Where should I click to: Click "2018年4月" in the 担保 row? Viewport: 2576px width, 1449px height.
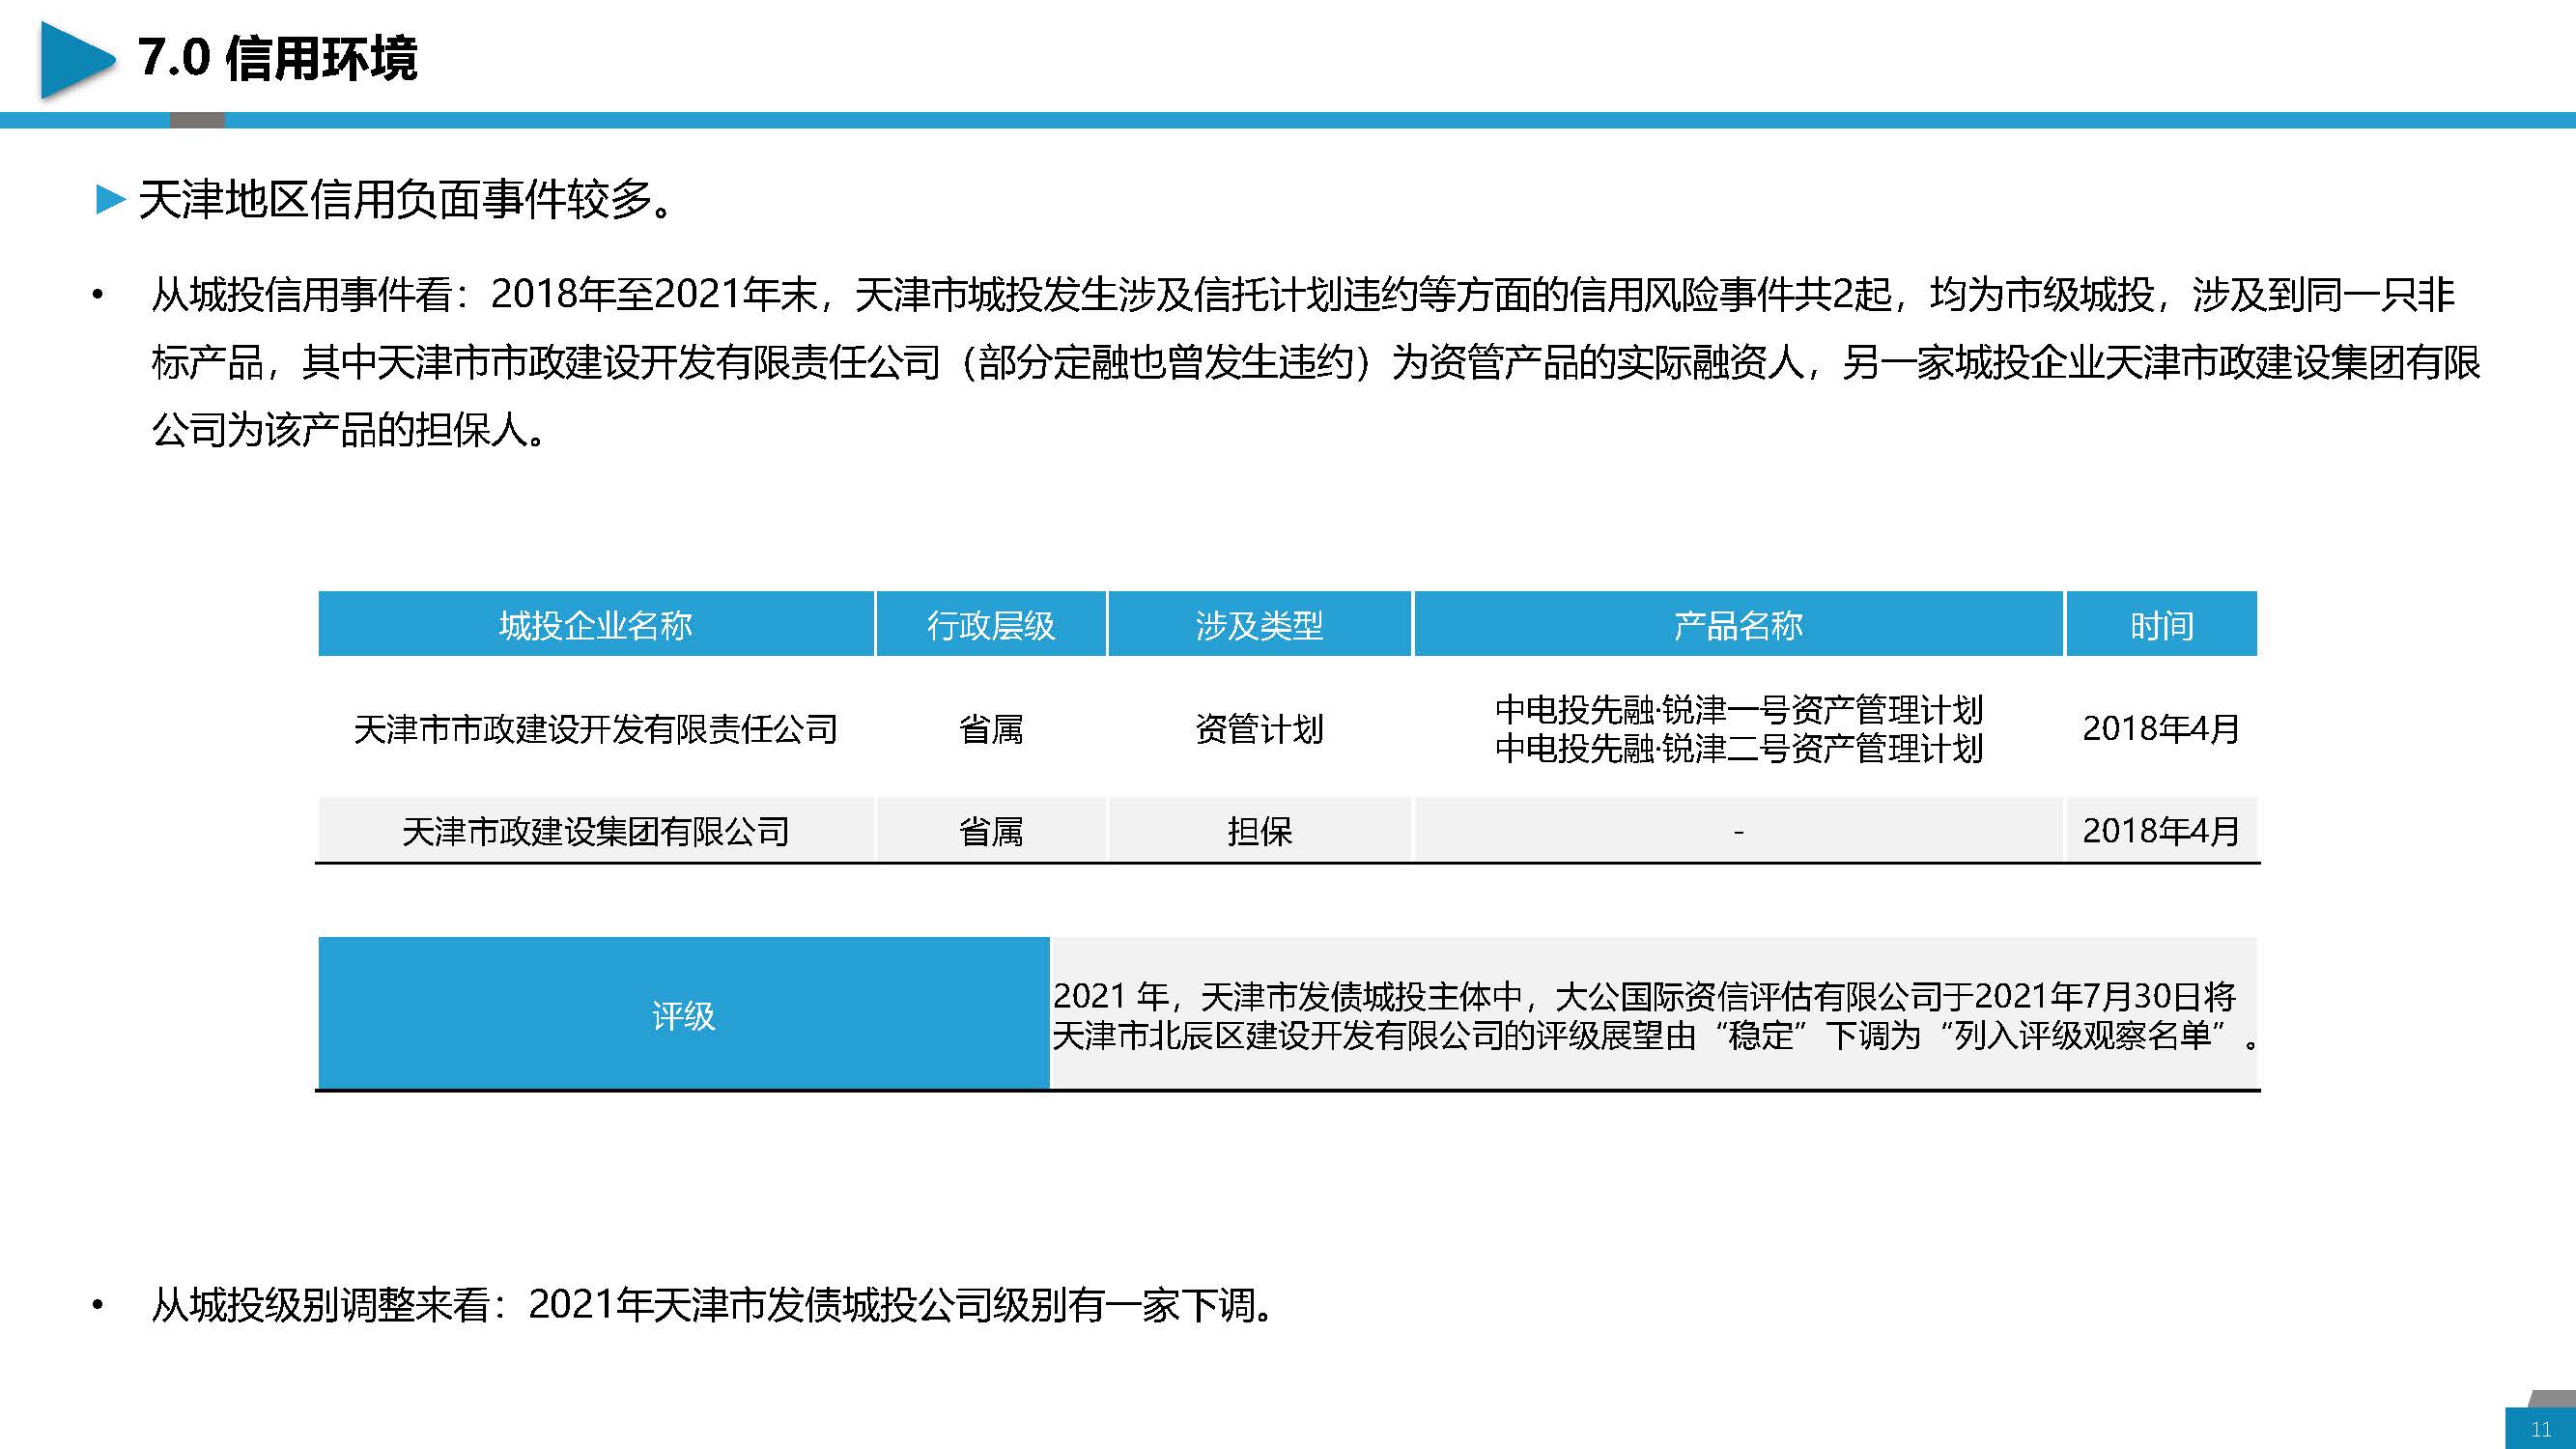coord(2161,830)
